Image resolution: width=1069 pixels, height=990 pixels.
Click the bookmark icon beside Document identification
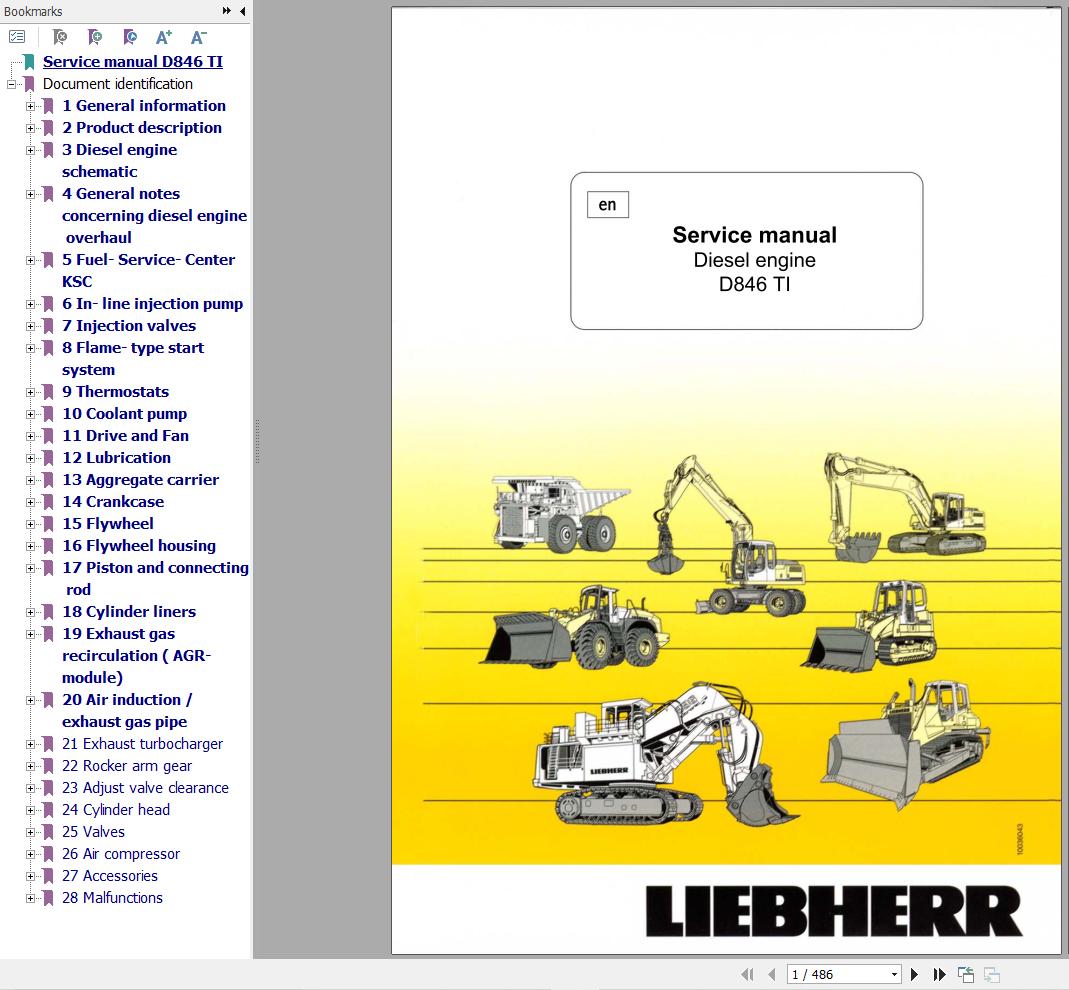(29, 84)
